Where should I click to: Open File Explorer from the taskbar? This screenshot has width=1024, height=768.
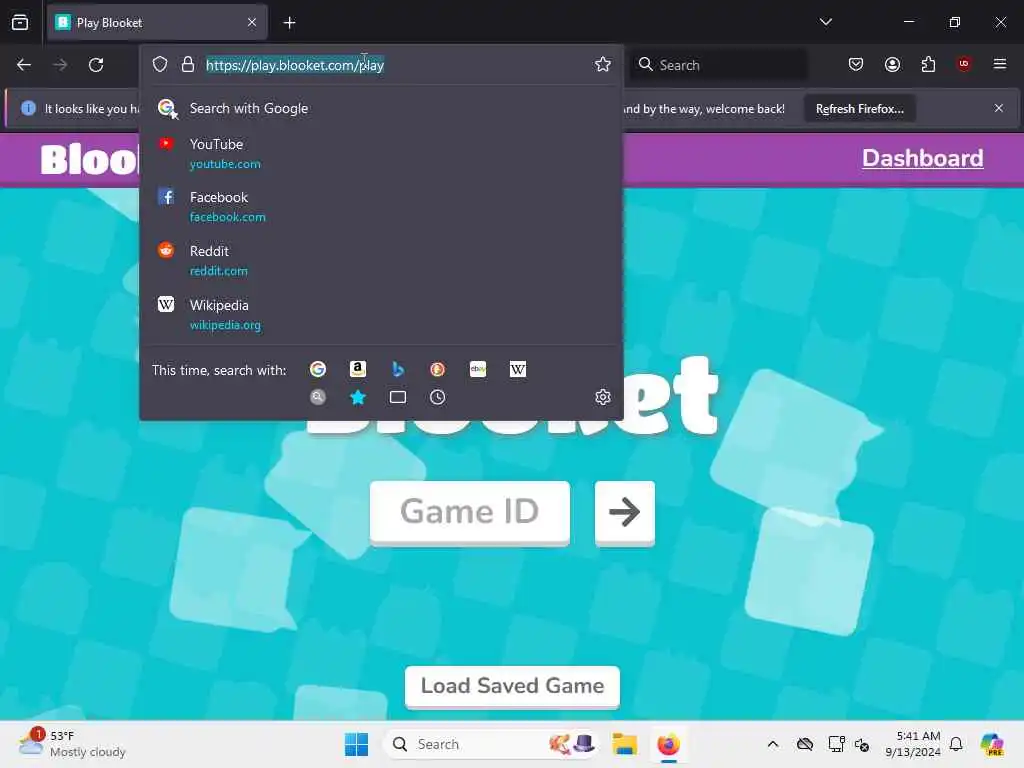(624, 744)
